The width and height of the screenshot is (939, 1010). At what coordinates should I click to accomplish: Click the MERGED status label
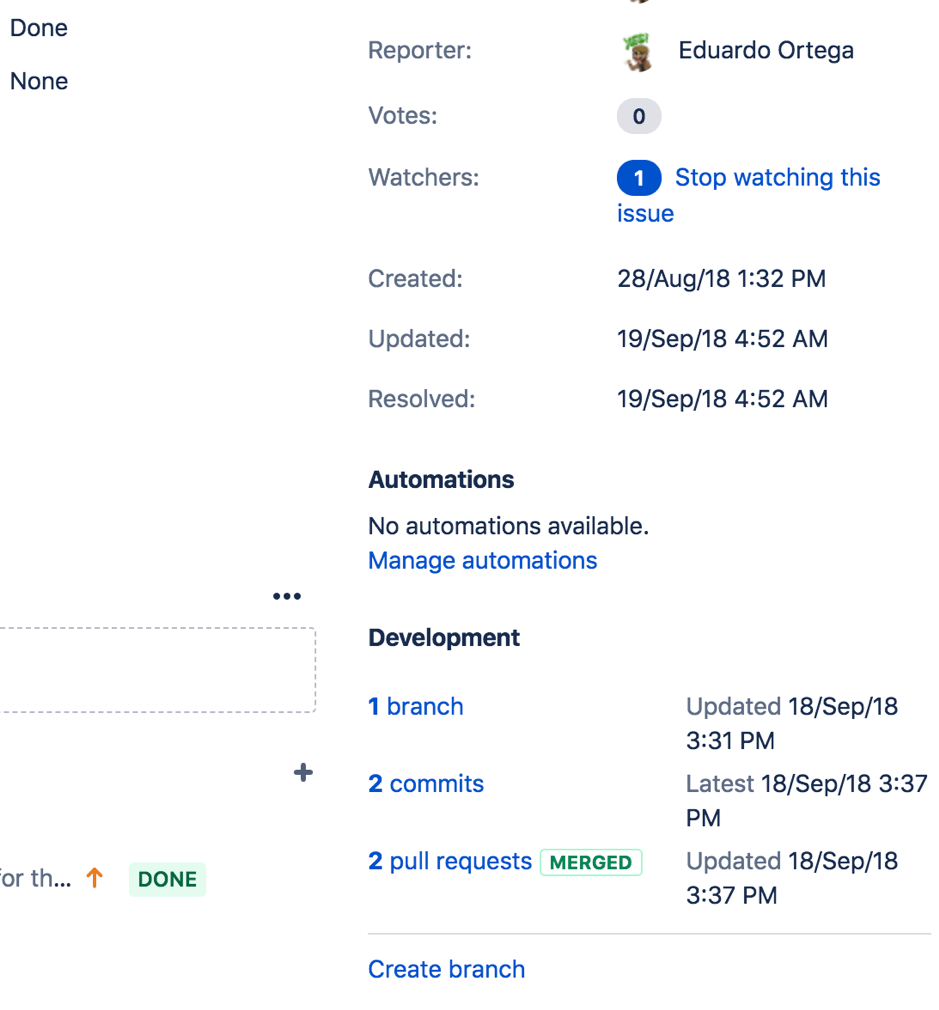[x=591, y=863]
